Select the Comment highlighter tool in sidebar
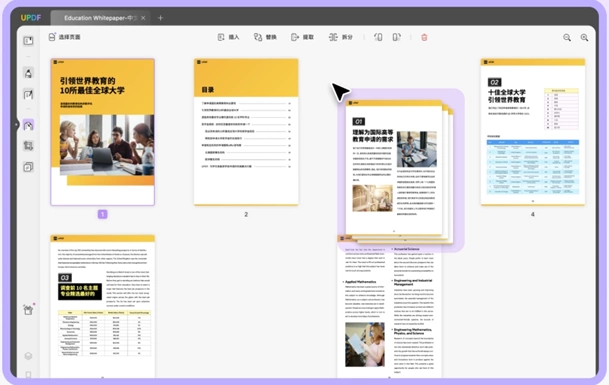Viewport: 609px width, 385px height. [28, 73]
